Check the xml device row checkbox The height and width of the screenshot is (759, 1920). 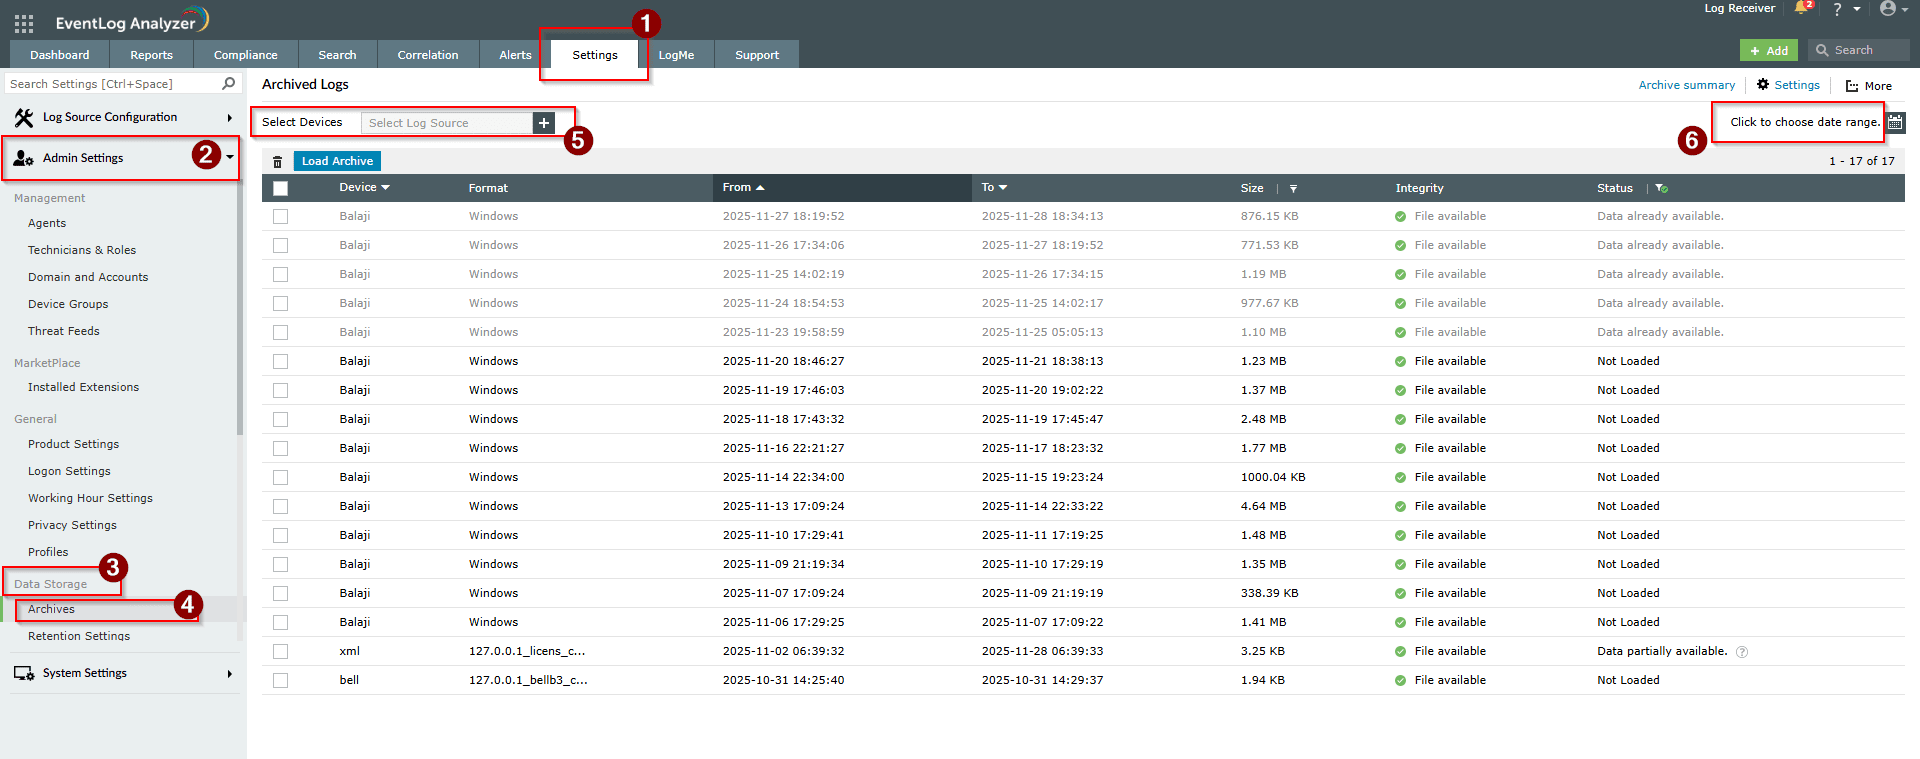click(x=280, y=652)
